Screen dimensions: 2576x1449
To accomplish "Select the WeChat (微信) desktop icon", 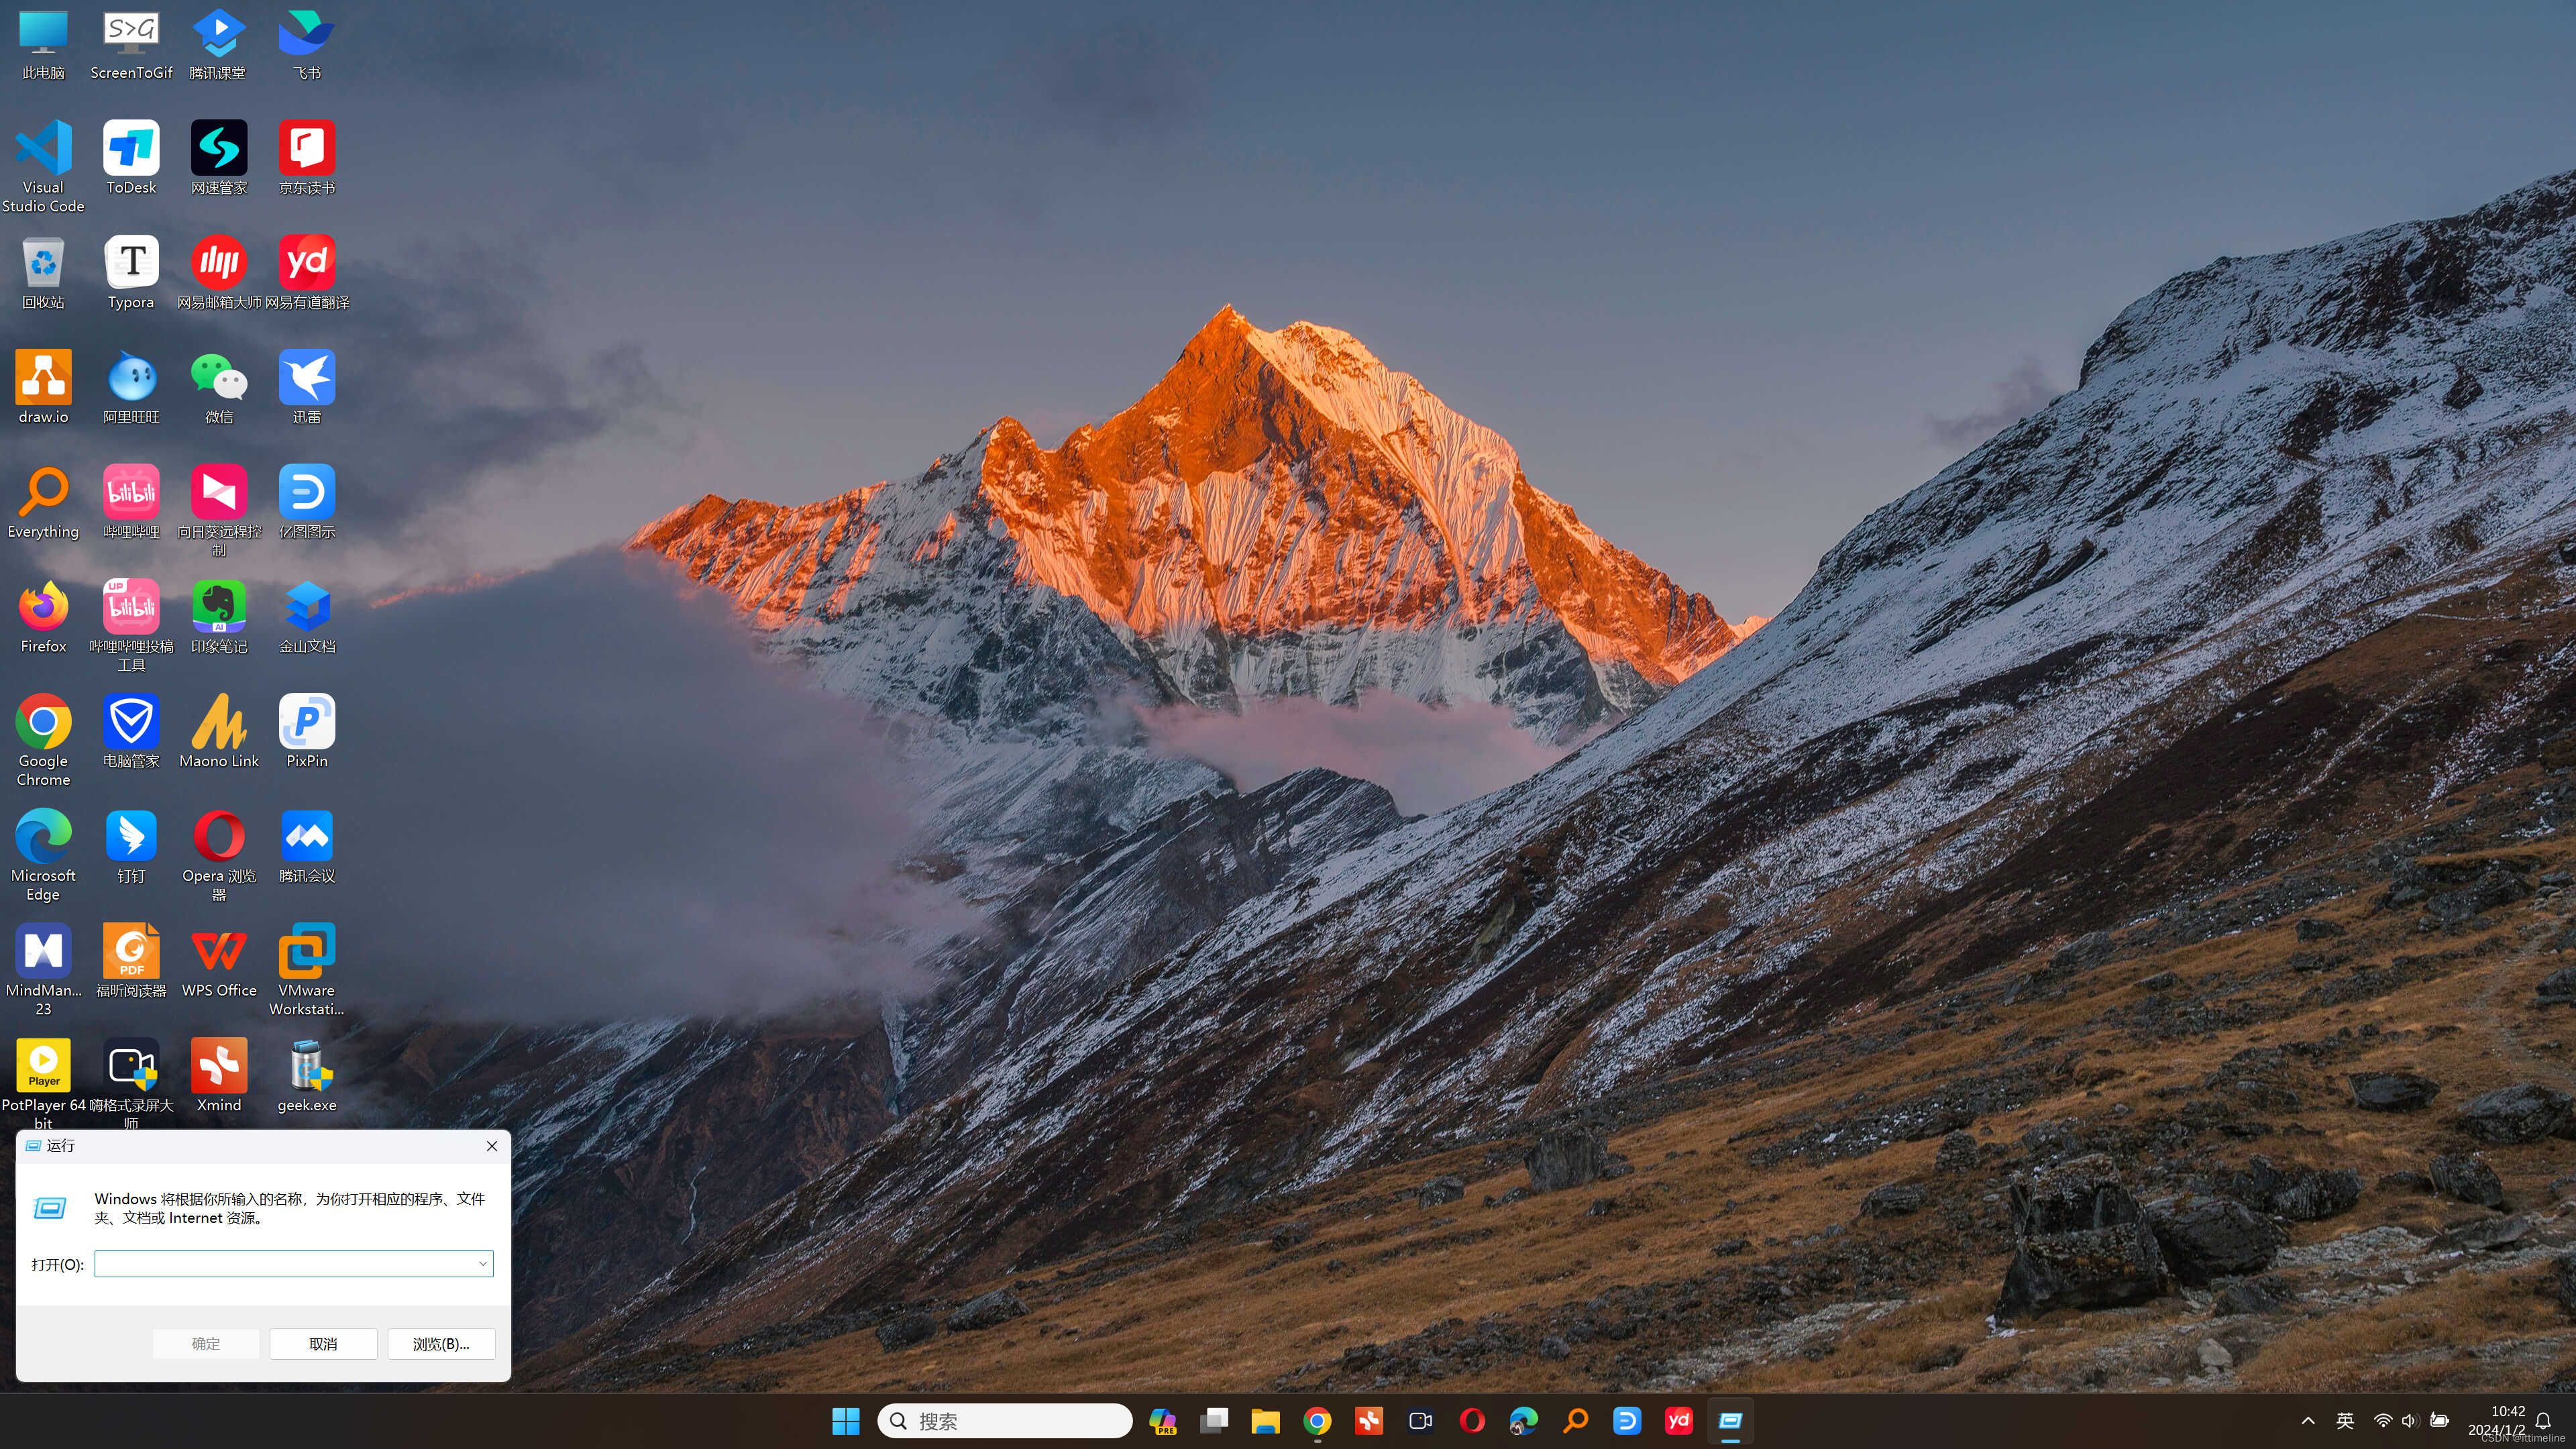I will tap(219, 387).
